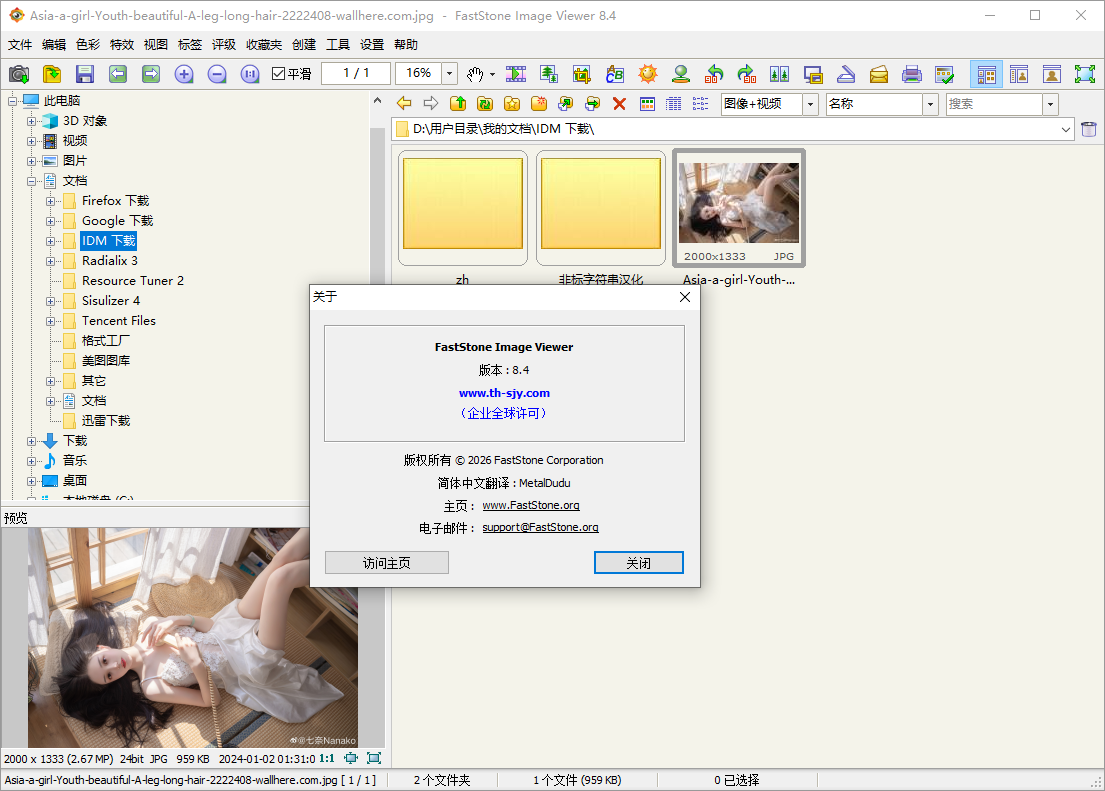This screenshot has height=791, width=1105.
Task: Go to next image with right arrow
Action: tap(151, 74)
